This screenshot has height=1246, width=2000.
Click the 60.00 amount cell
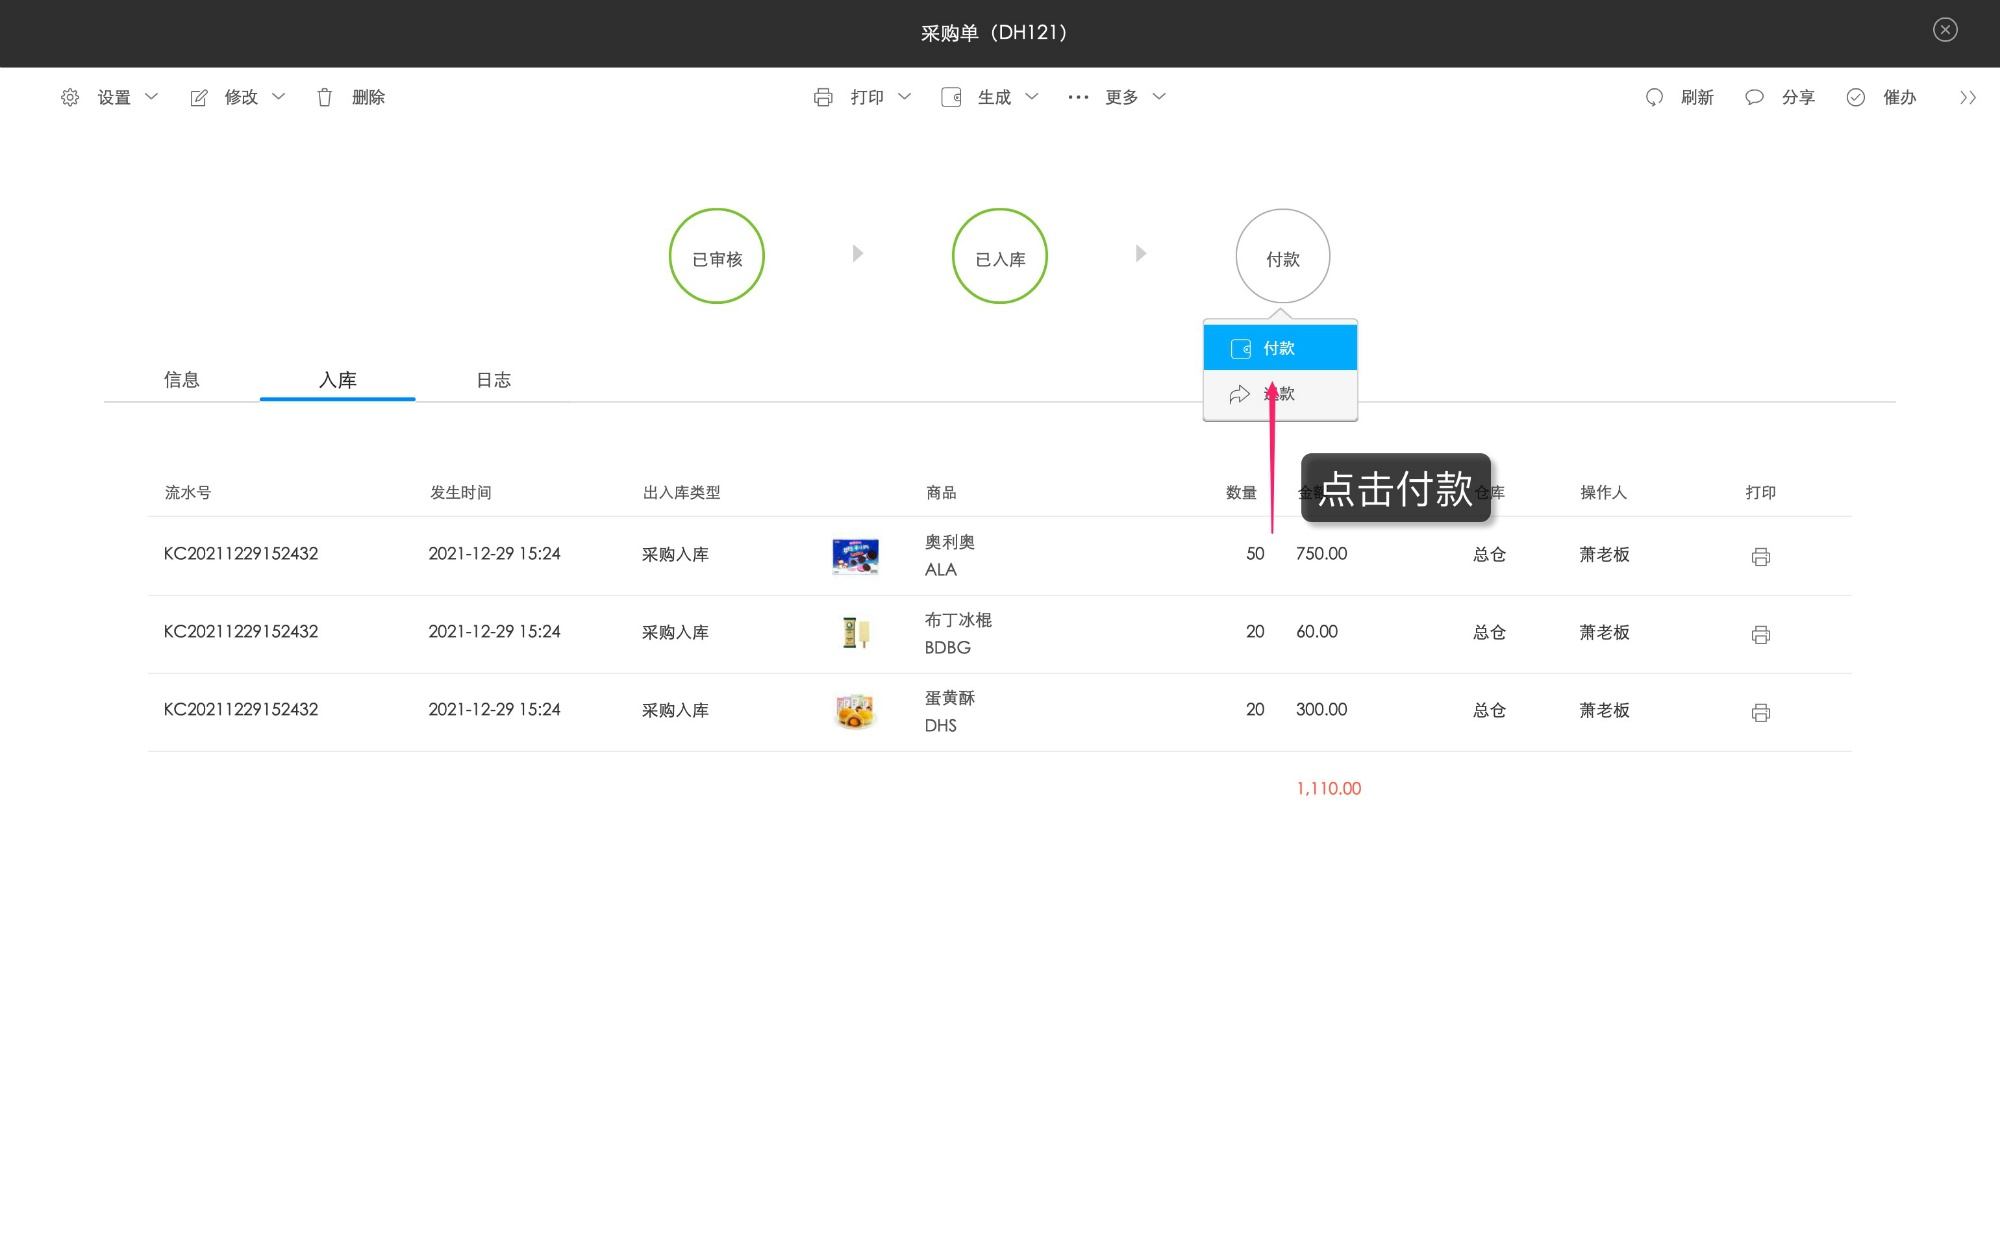click(1317, 631)
